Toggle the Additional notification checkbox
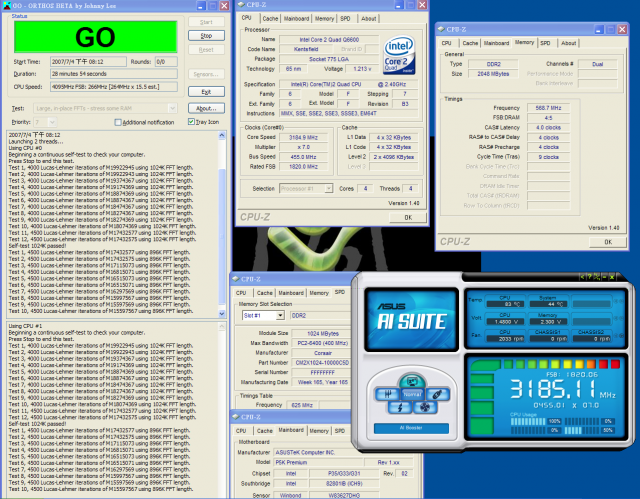This screenshot has width=640, height=499. [118, 122]
